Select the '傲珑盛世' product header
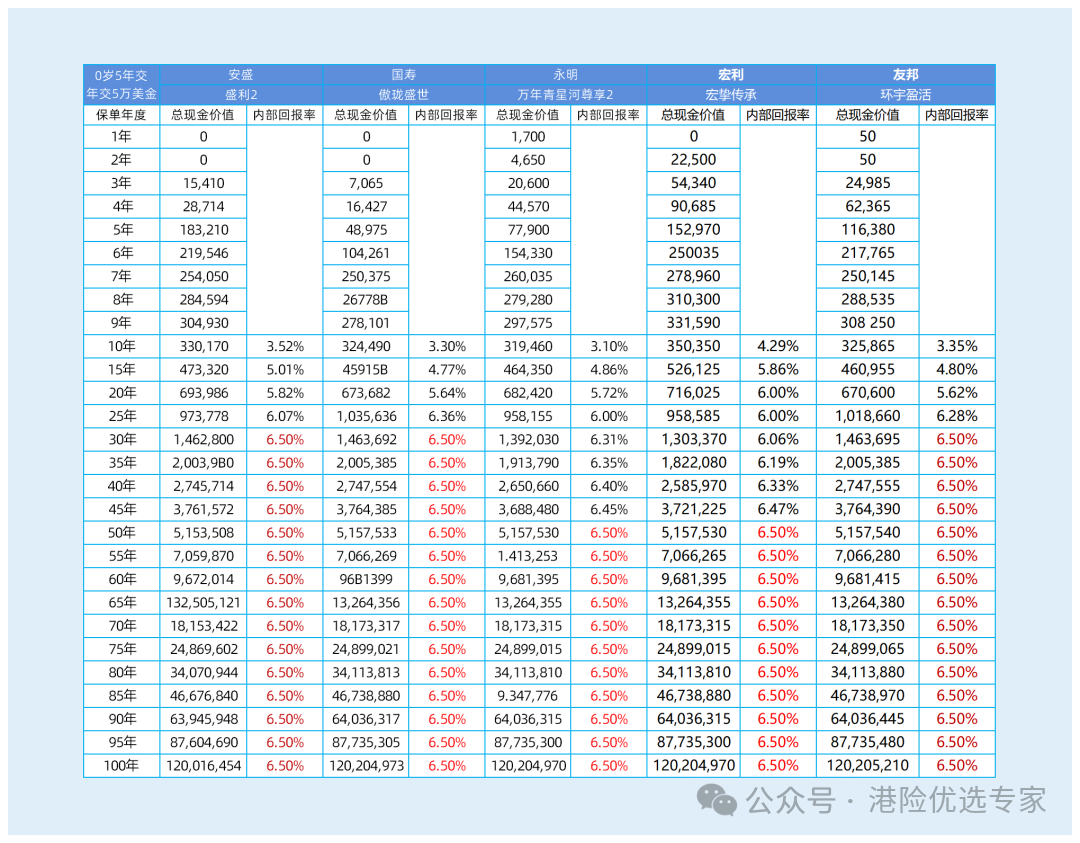 404,94
